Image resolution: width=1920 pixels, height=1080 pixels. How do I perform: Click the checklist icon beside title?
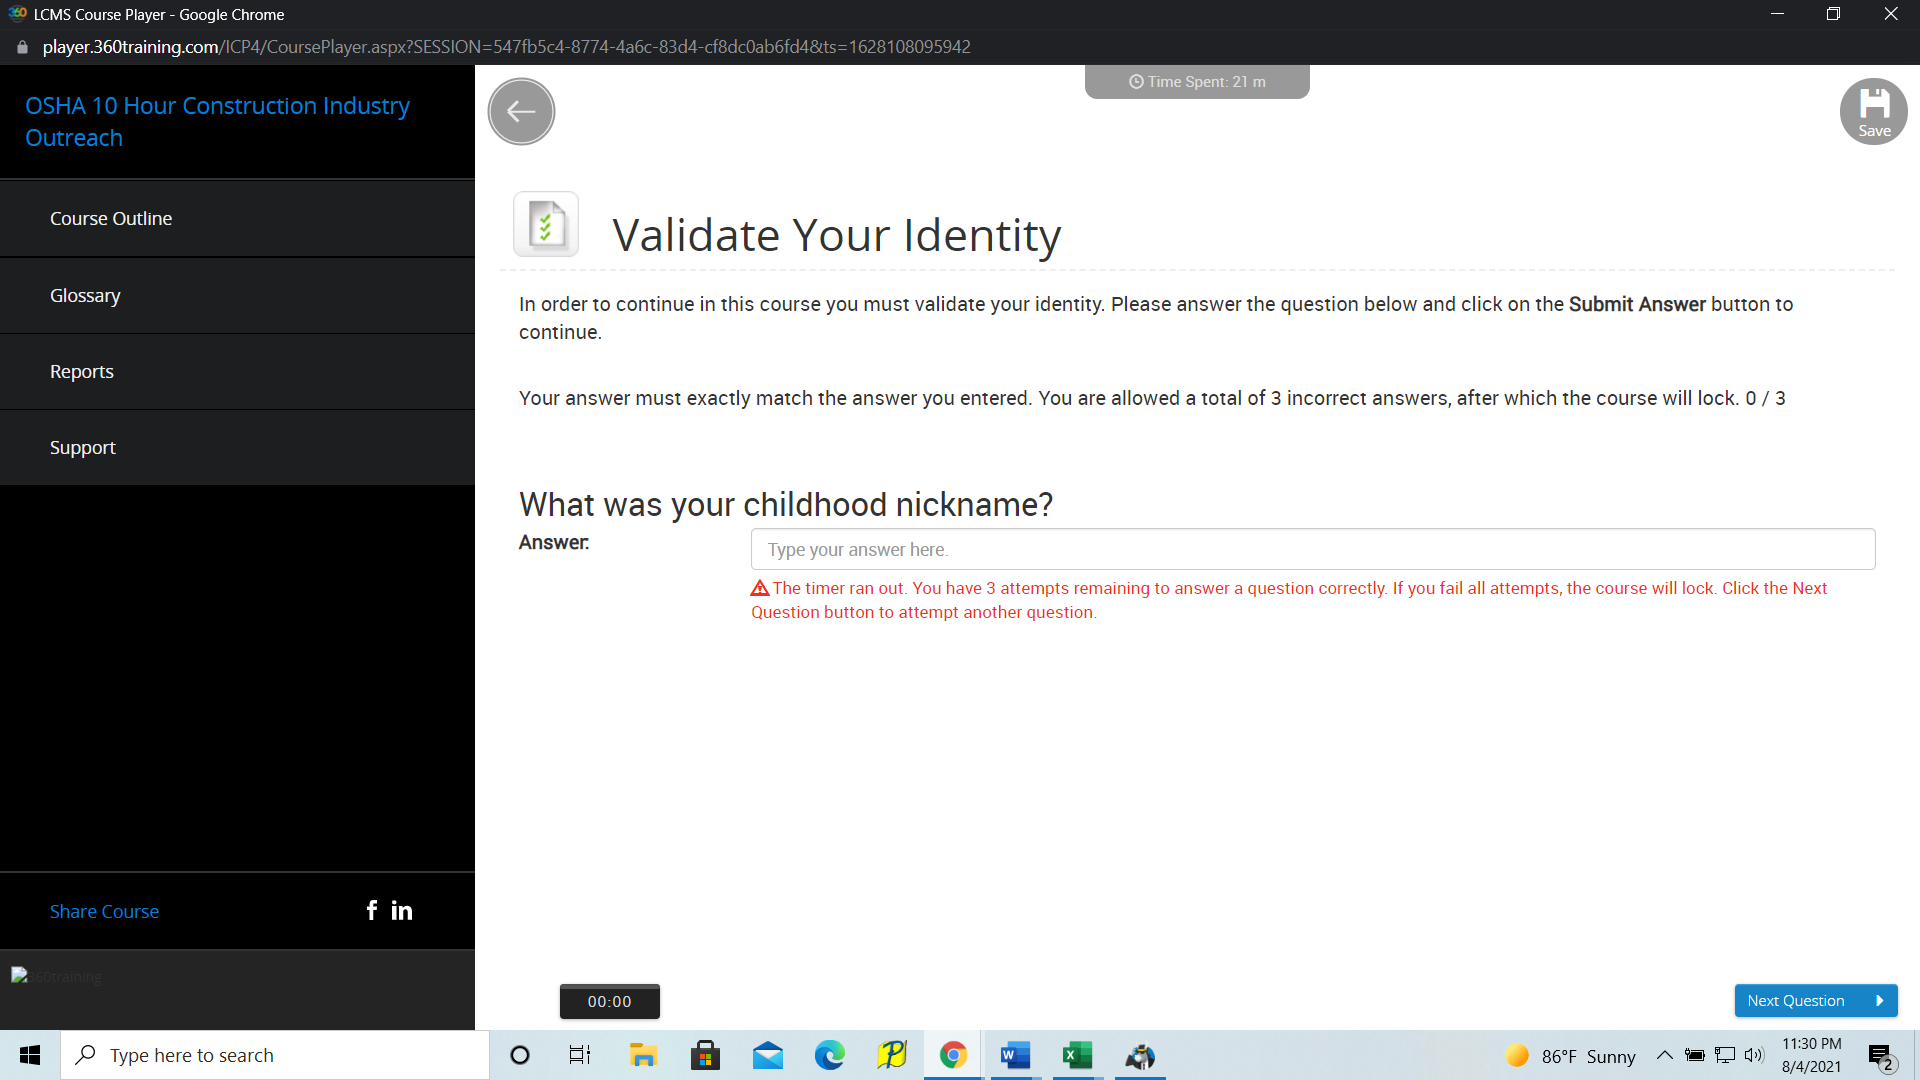click(x=546, y=225)
